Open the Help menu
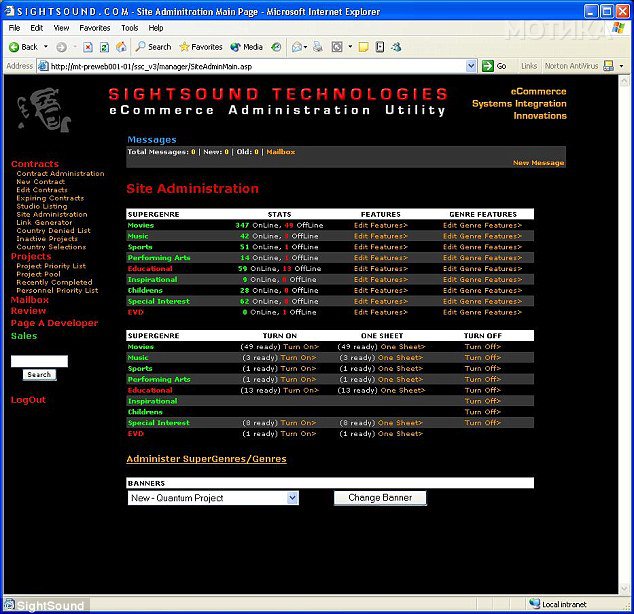 156,28
